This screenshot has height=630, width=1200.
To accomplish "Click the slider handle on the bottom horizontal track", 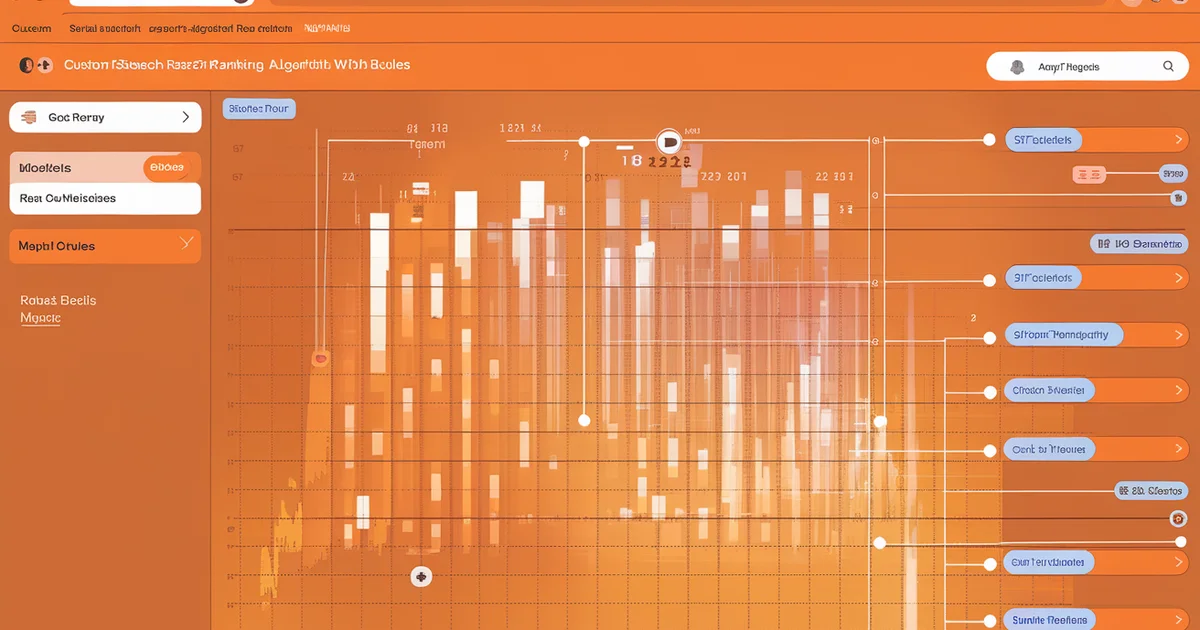I will [880, 543].
